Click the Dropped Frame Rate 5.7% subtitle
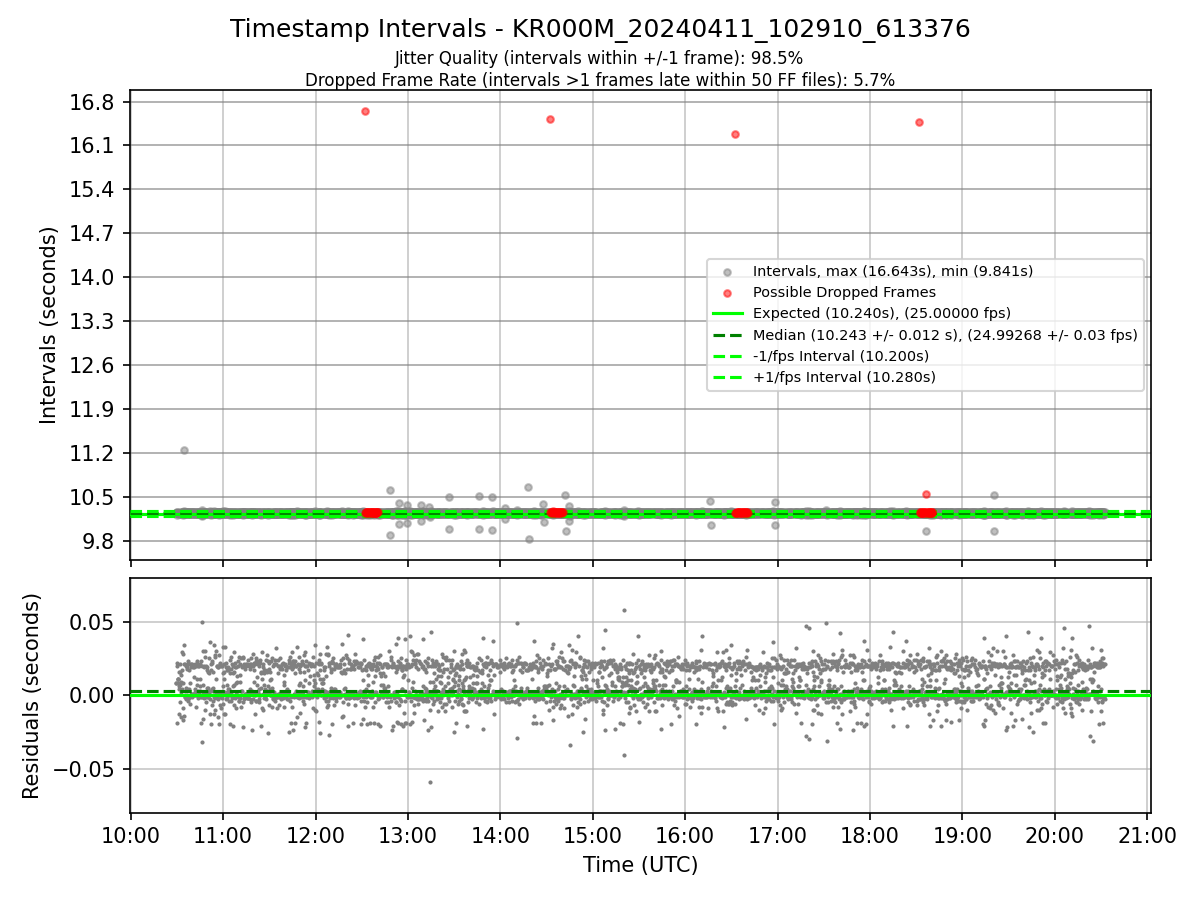Screen dimensions: 1200x900 [x=600, y=80]
